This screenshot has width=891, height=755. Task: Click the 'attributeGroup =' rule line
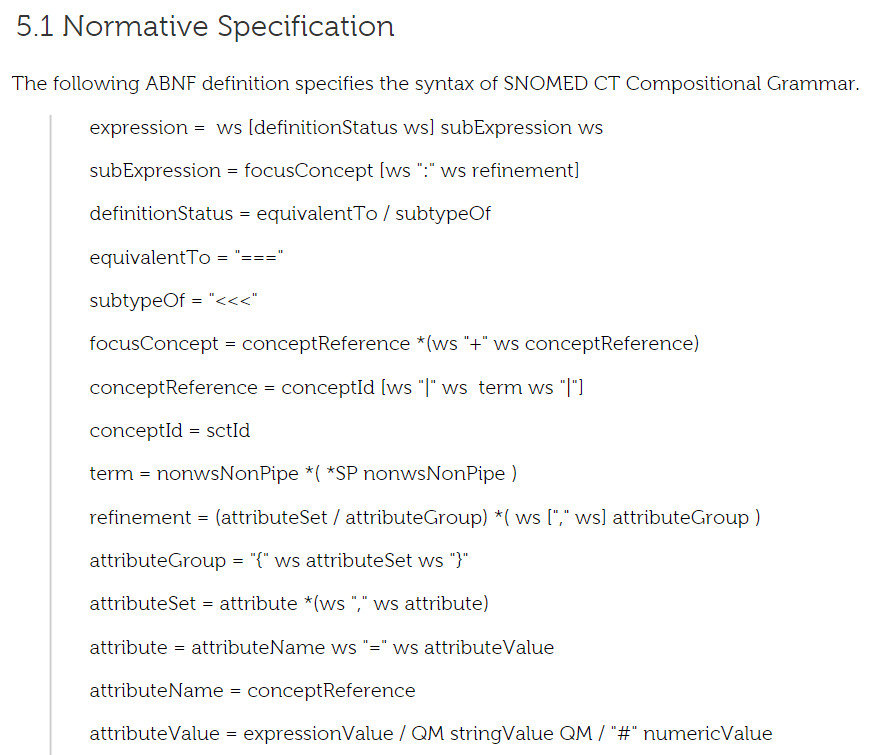point(278,561)
